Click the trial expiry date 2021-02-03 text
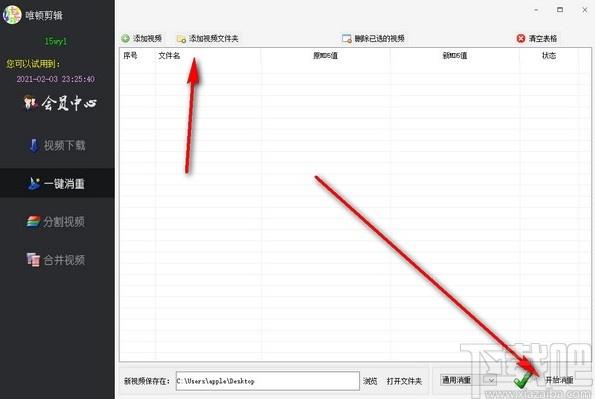Viewport: 595px width, 399px height. [x=56, y=79]
